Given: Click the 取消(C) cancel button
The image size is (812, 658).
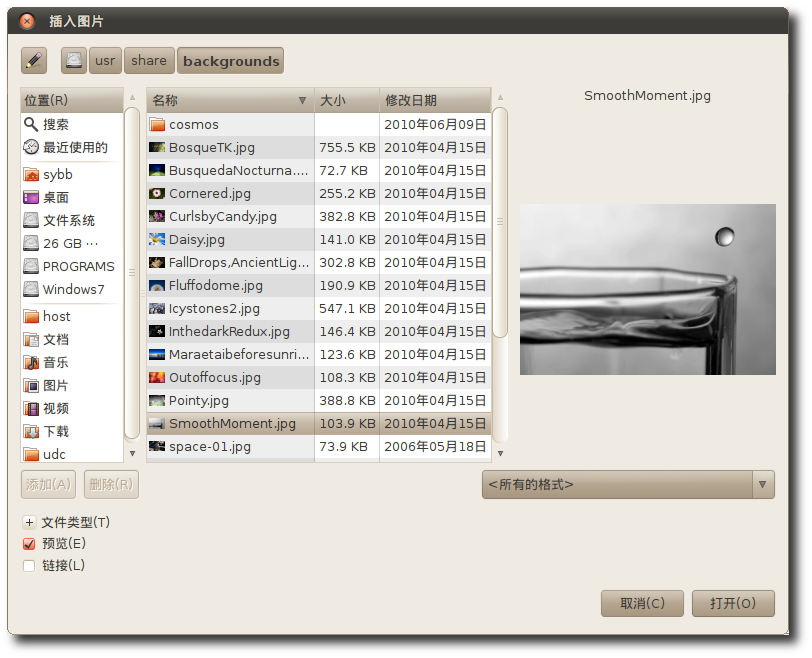Looking at the screenshot, I should tap(642, 604).
